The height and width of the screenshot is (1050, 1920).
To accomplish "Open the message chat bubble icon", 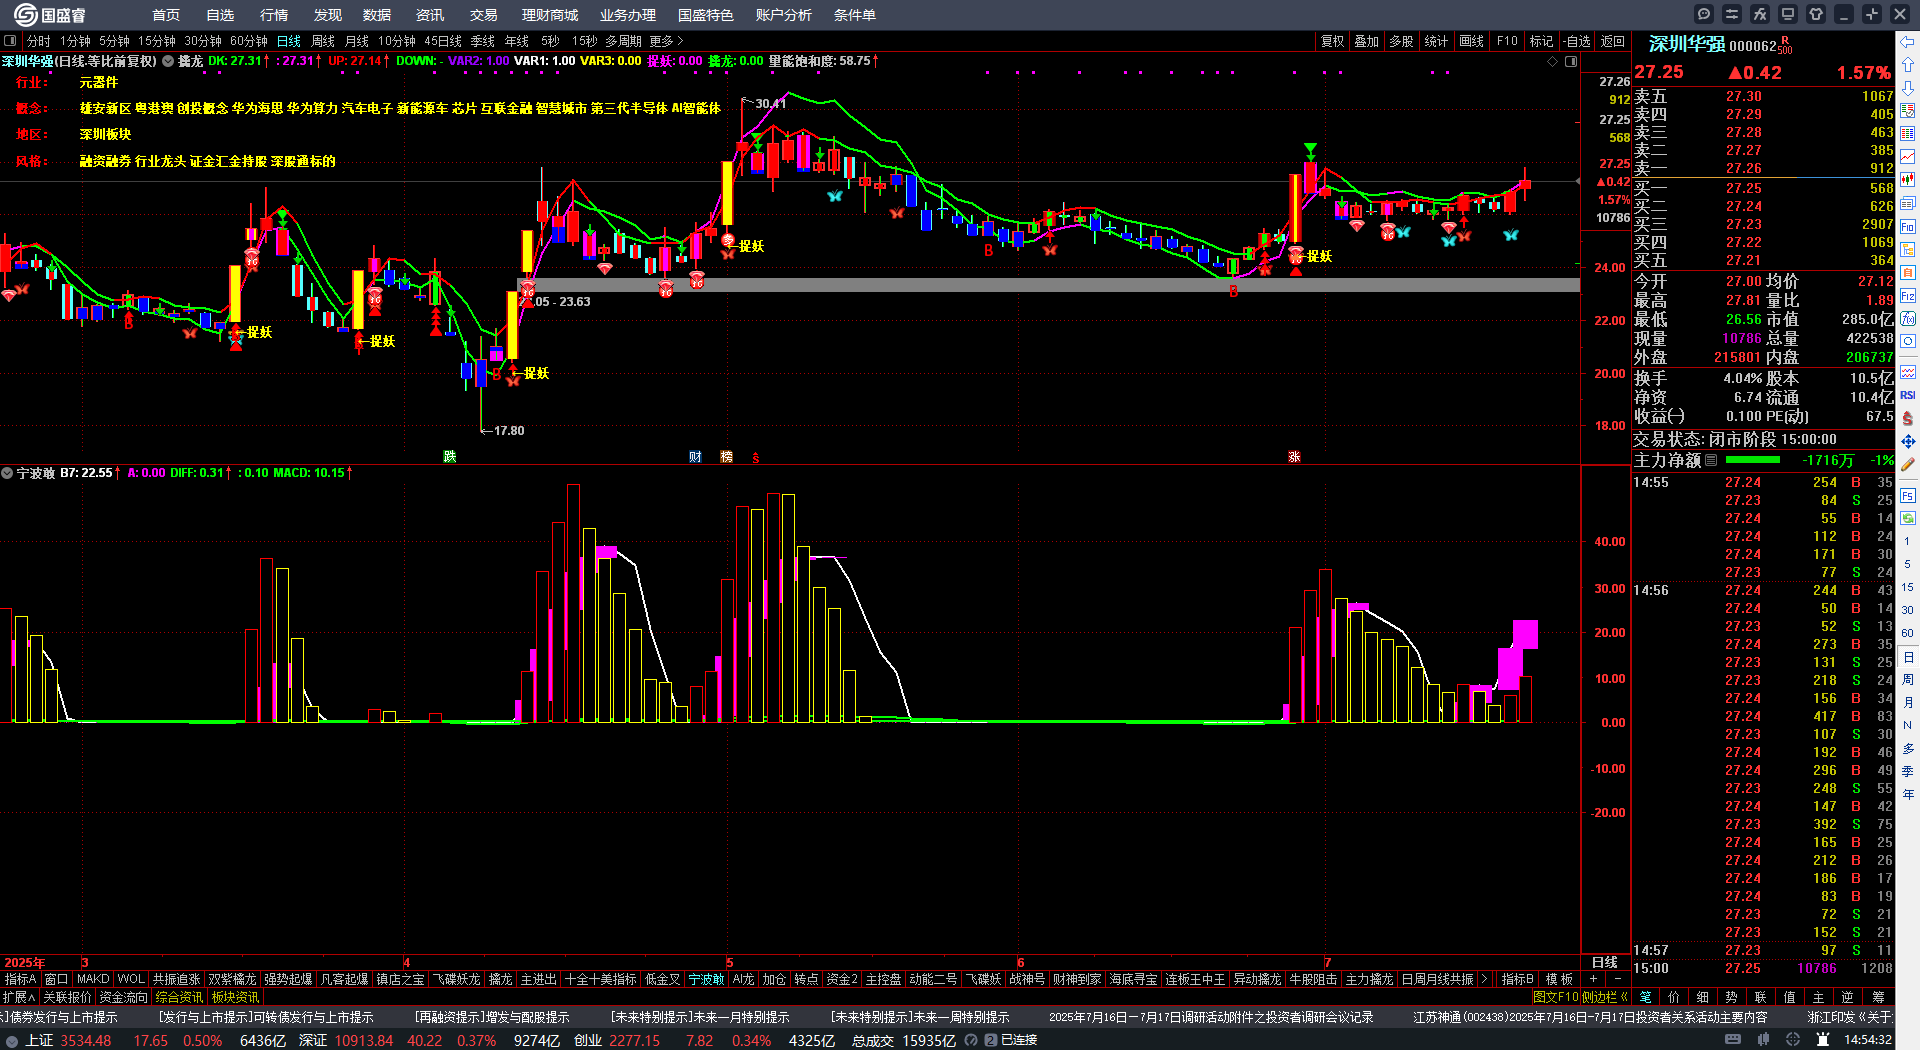I will point(1704,14).
